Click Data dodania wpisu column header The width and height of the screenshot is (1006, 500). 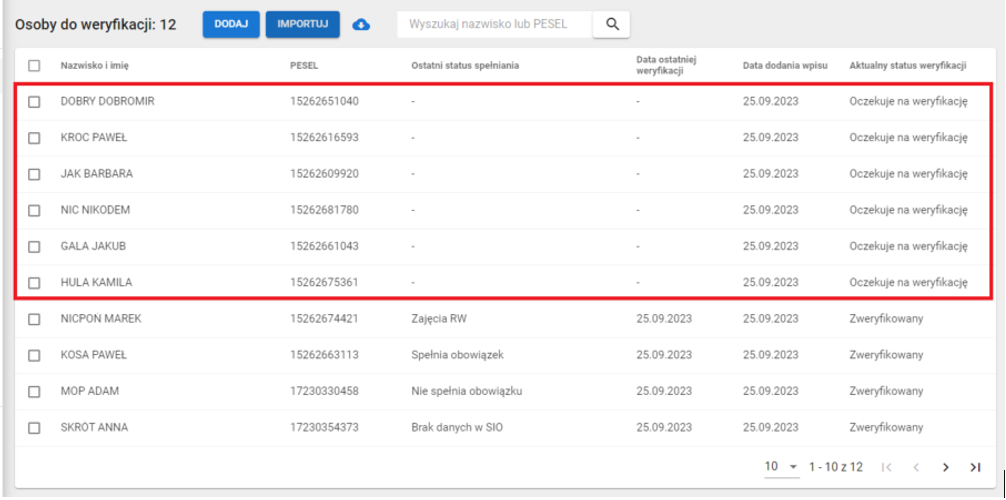tap(784, 66)
